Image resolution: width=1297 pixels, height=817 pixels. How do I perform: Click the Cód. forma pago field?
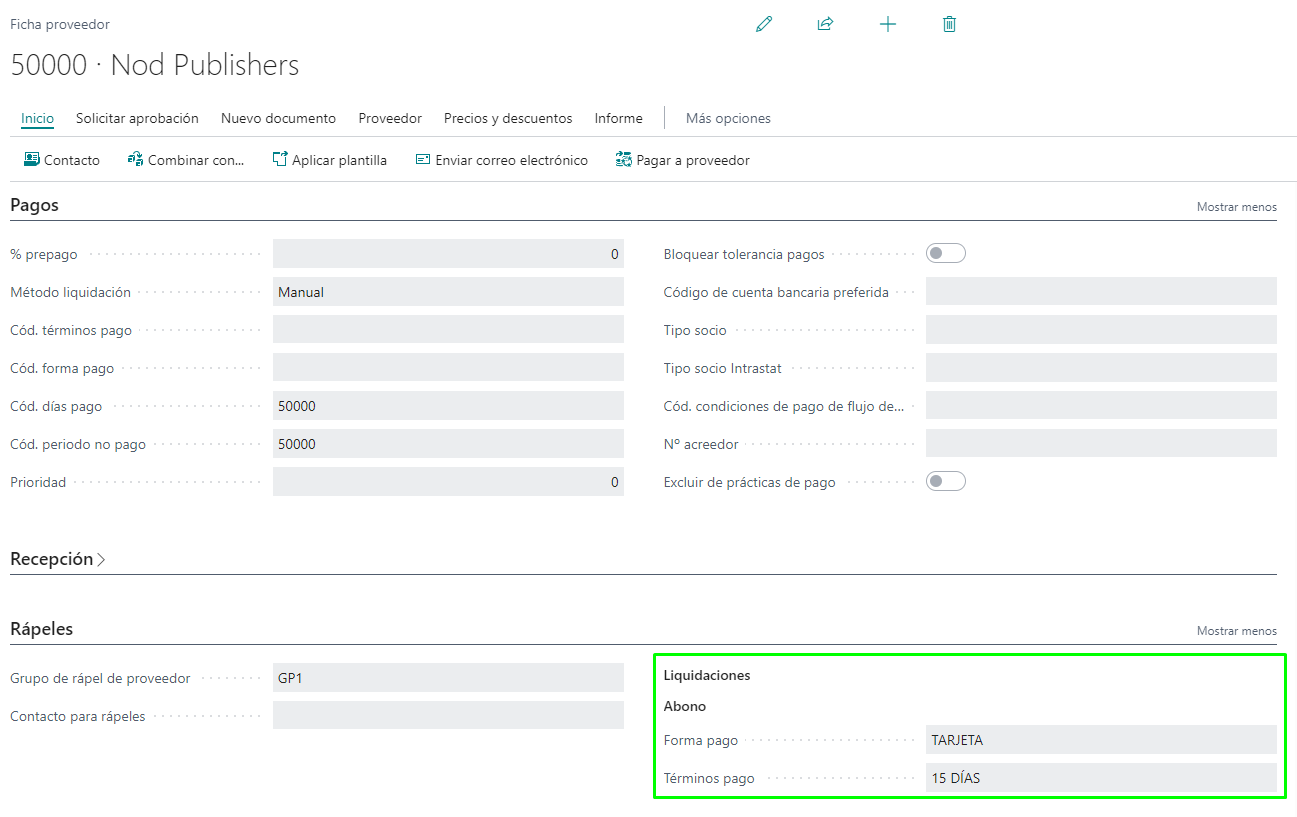coord(448,368)
